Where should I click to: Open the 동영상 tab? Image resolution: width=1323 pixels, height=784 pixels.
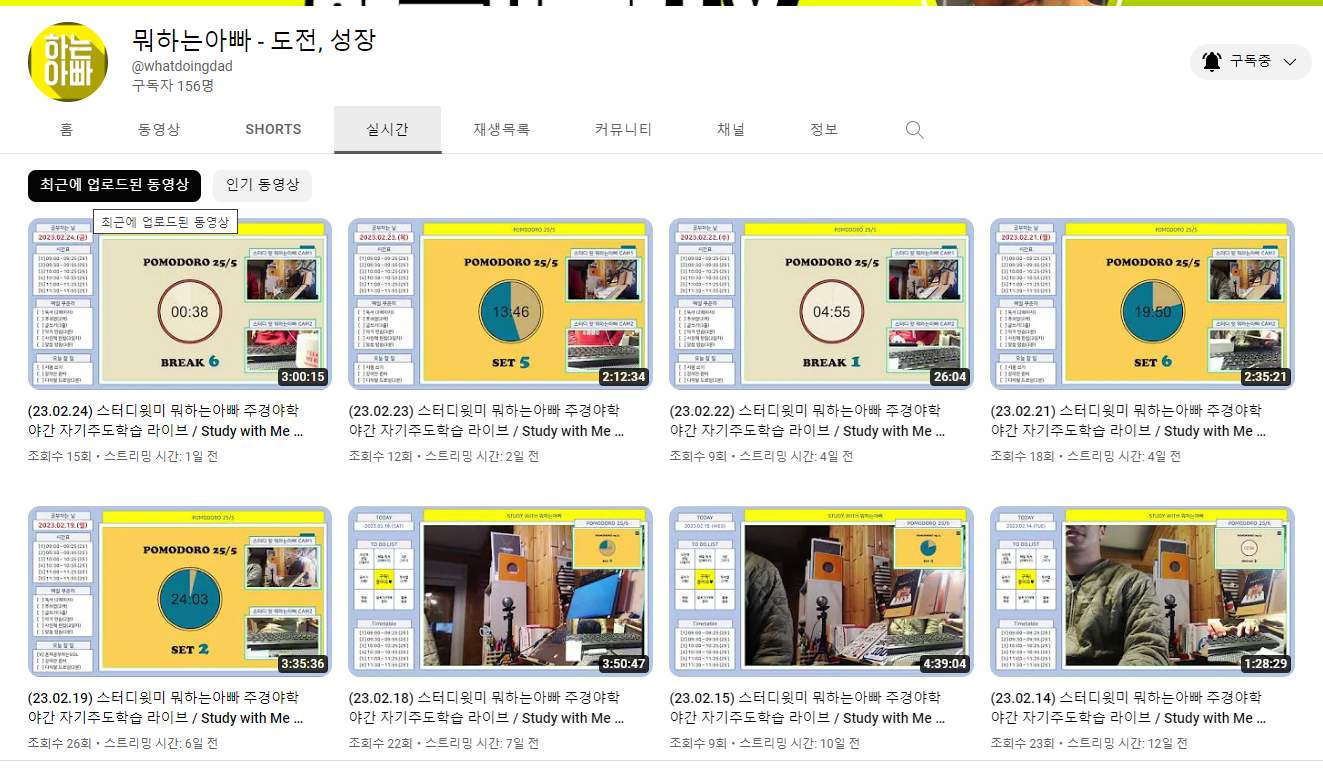pos(159,130)
